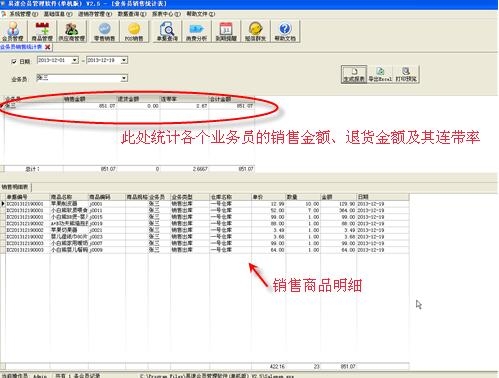
Task: Open 单据查询 document search icon
Action: pyautogui.click(x=167, y=31)
